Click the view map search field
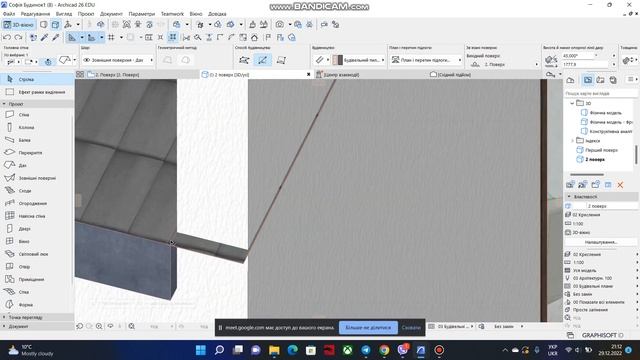Image resolution: width=640 pixels, height=360 pixels. 601,93
